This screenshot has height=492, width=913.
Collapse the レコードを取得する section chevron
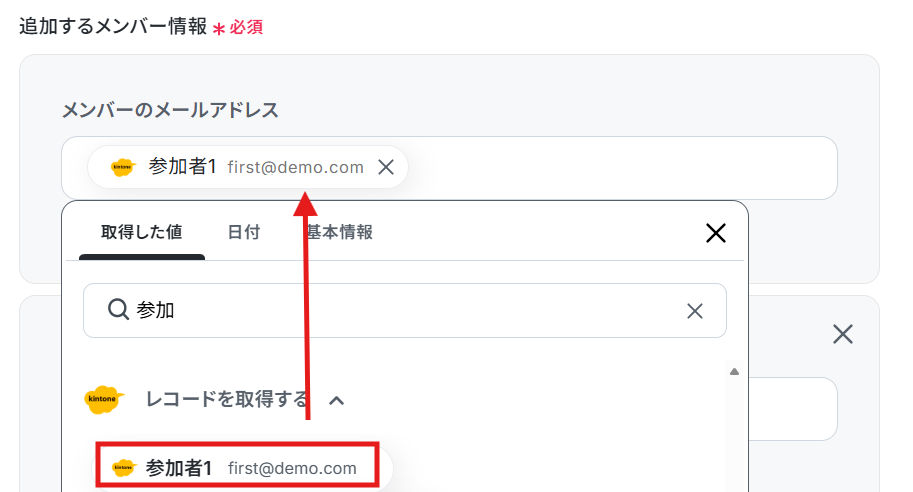[337, 401]
